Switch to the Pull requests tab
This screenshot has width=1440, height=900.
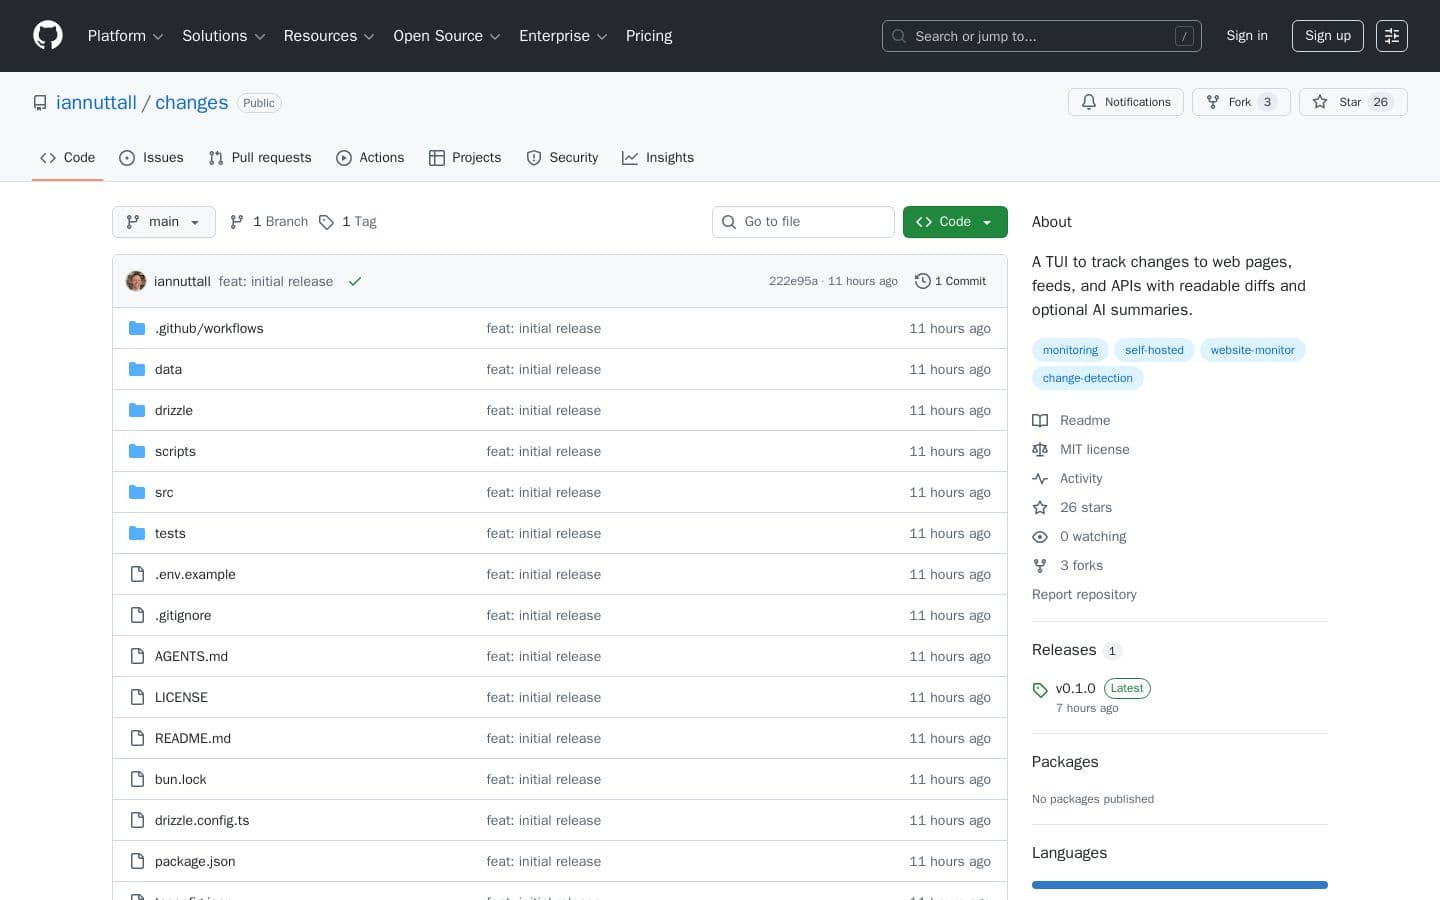[x=260, y=158]
